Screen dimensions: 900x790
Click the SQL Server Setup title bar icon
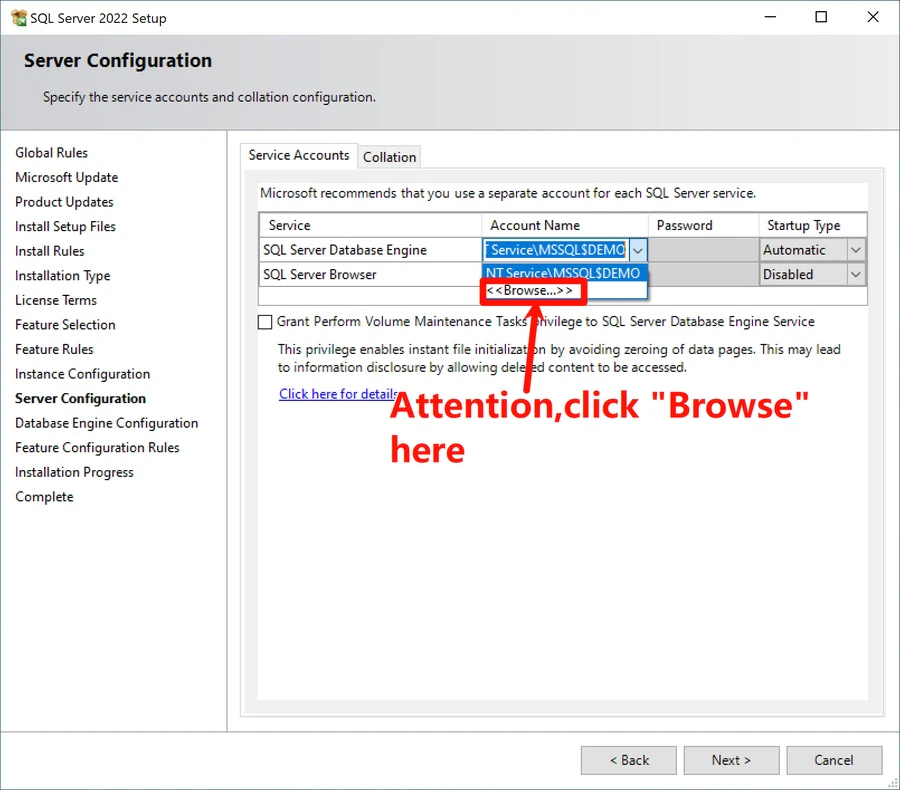pyautogui.click(x=18, y=18)
